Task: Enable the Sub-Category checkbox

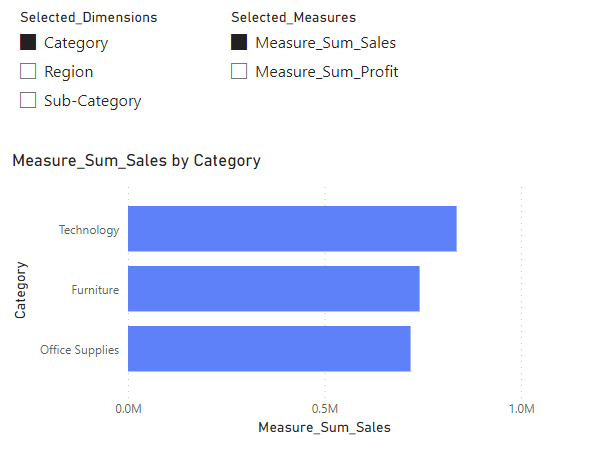Action: 28,100
